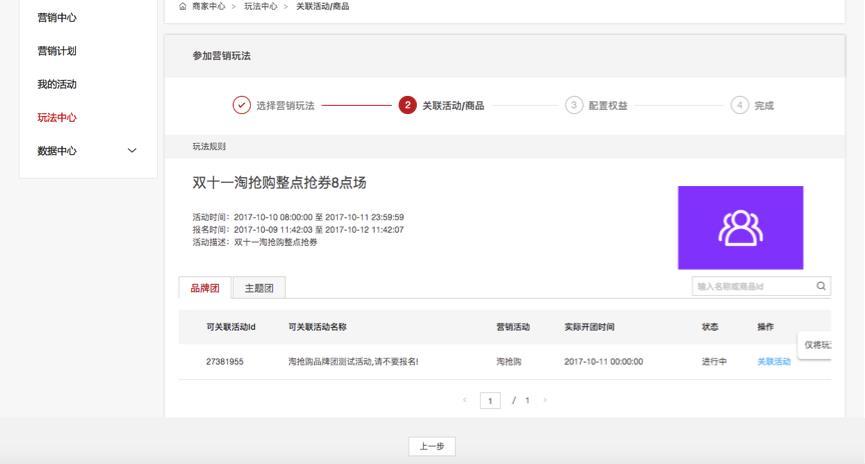This screenshot has width=865, height=464.
Task: Click the 玩法中心 breadcrumb link
Action: [x=260, y=6]
